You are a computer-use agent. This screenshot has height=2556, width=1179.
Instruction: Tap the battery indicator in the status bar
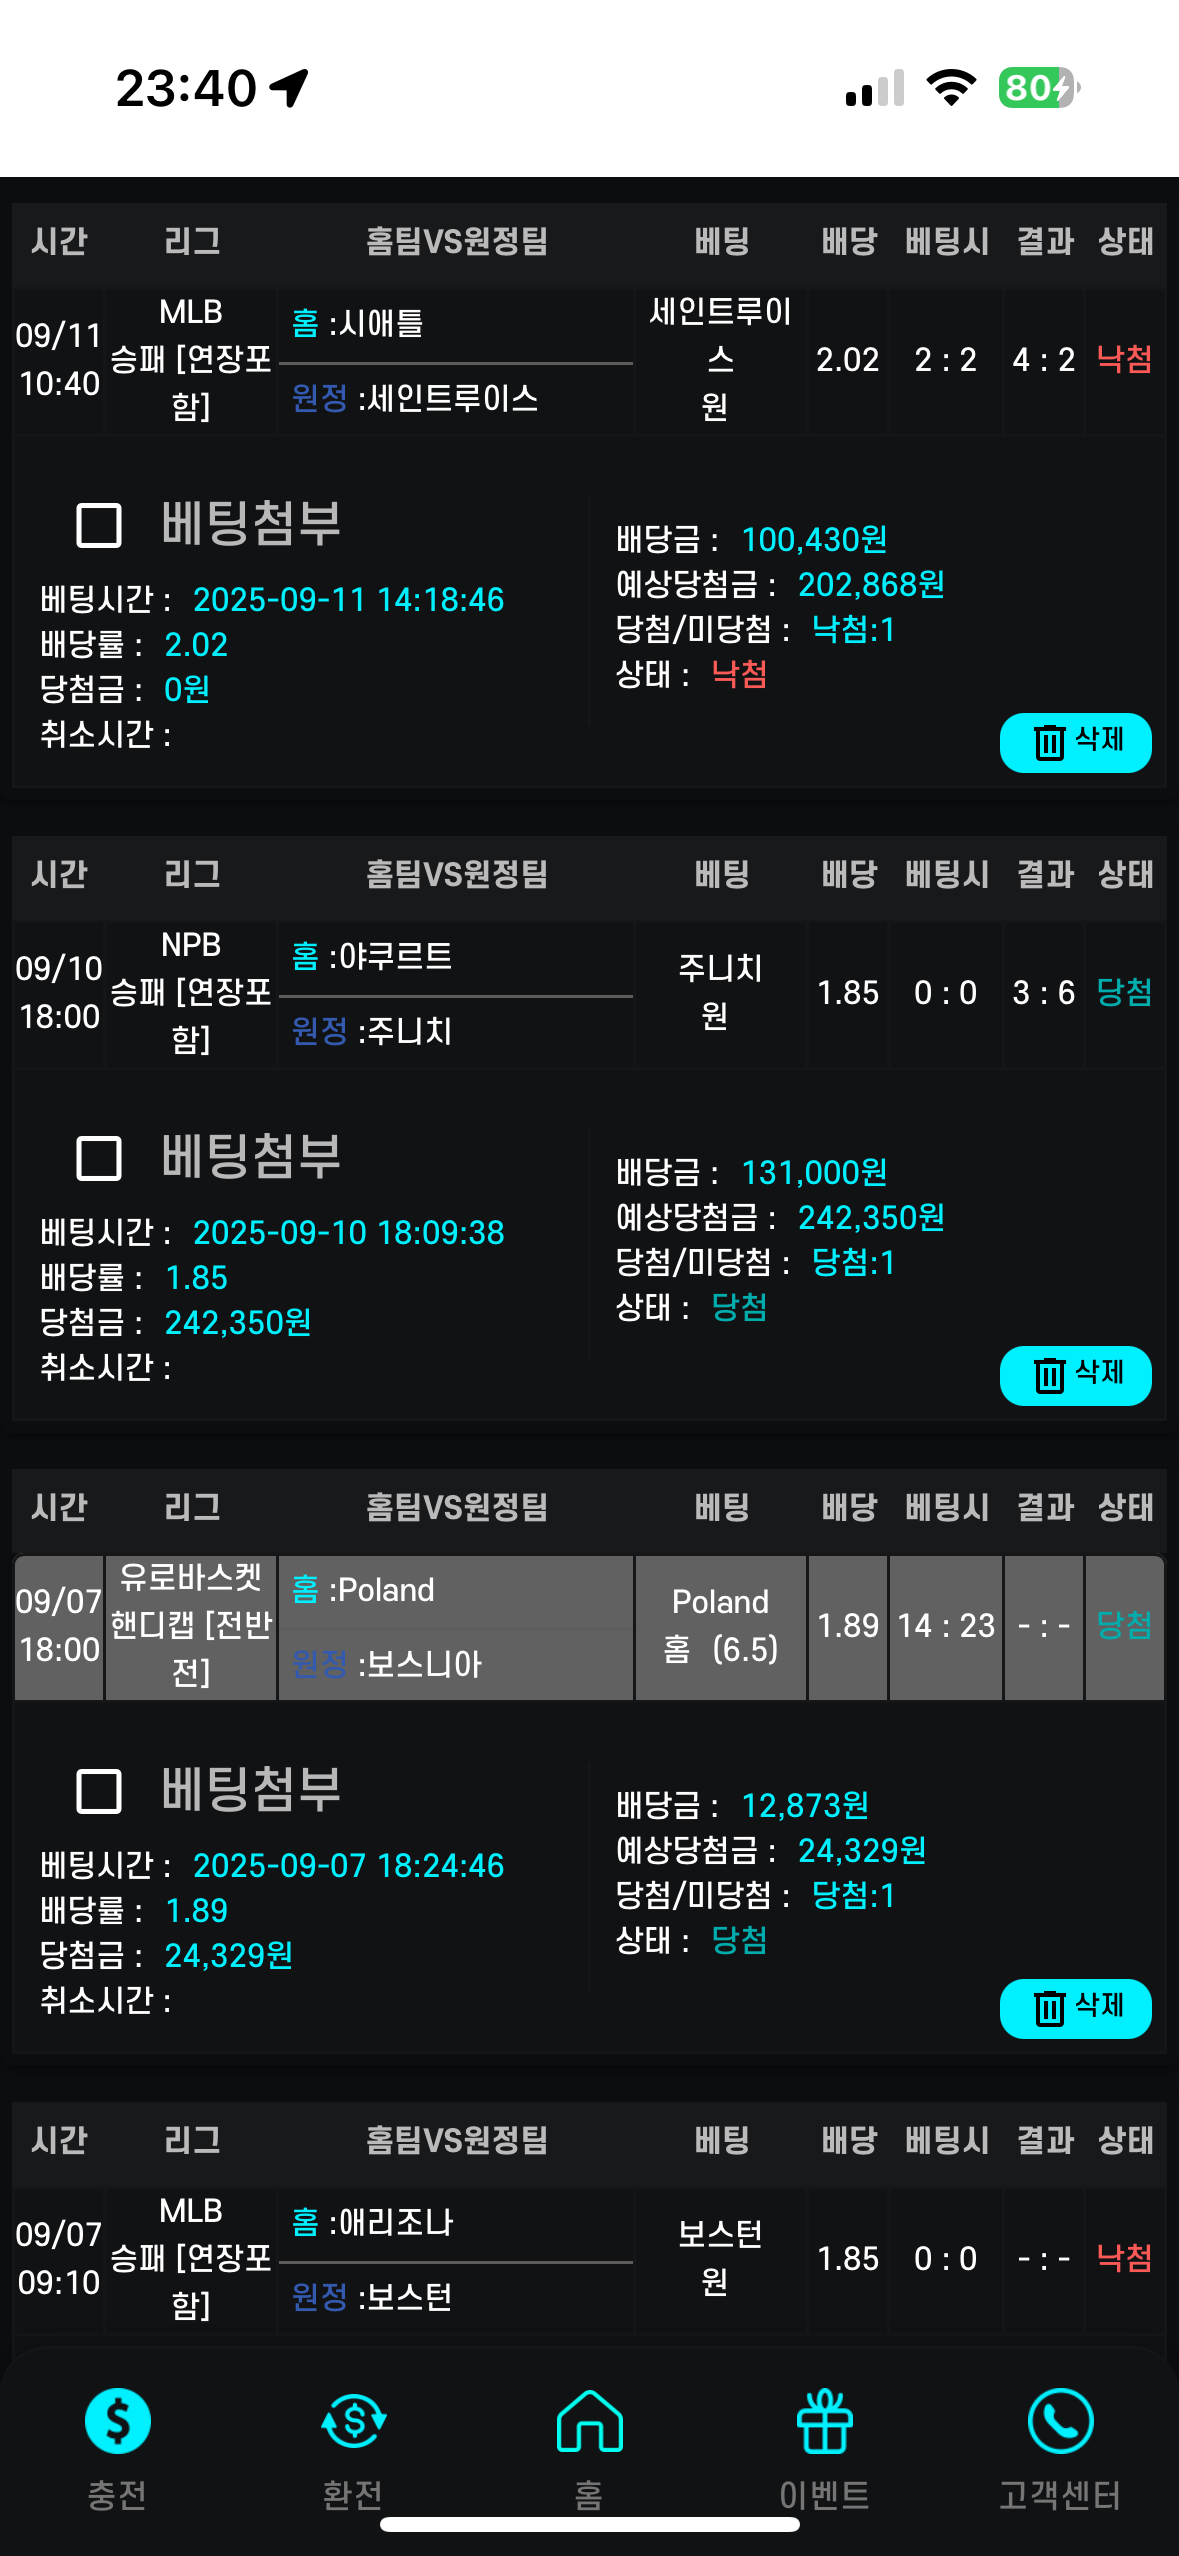pos(1039,88)
